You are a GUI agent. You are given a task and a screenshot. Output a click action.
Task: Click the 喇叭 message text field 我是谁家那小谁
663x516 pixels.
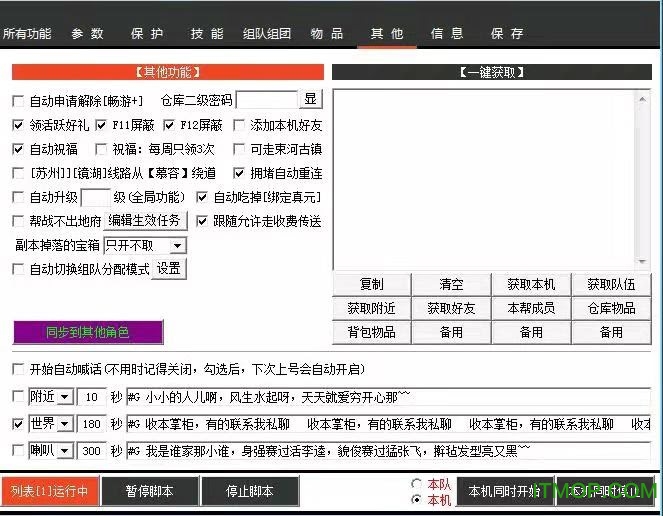click(x=389, y=451)
